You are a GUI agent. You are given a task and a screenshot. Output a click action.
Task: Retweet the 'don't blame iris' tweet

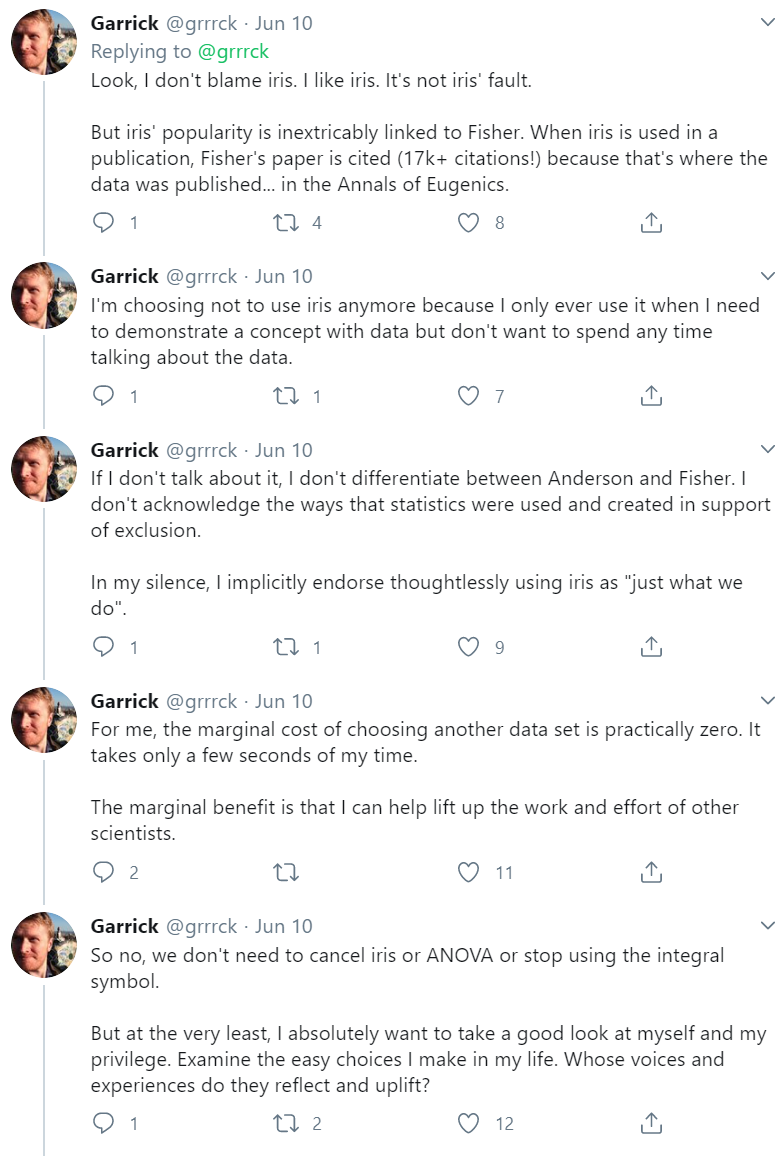tap(286, 222)
